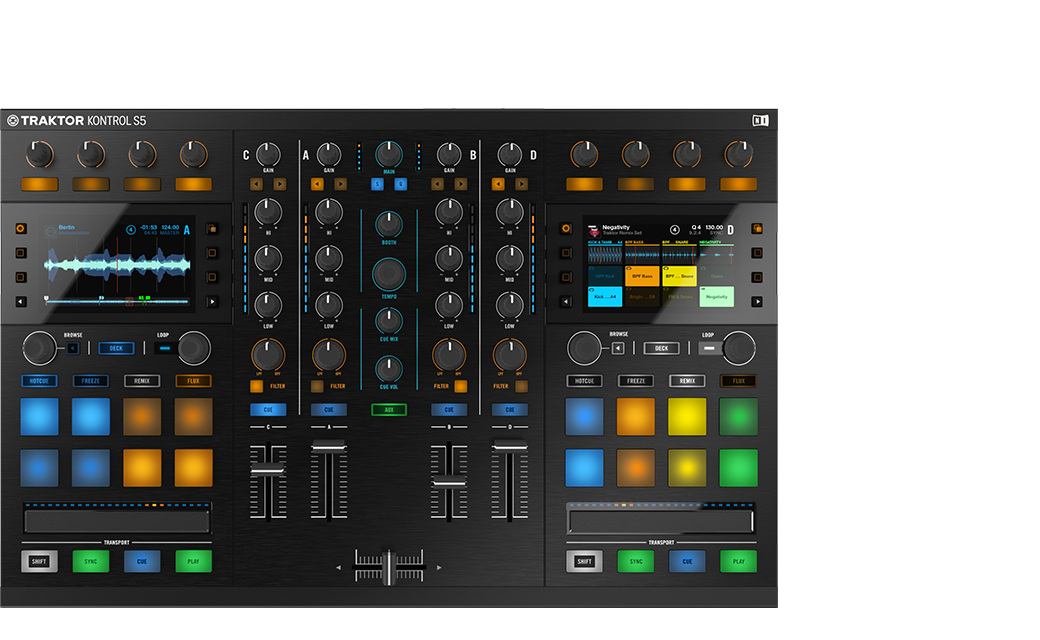This screenshot has width=1040, height=640.
Task: Enable headphone CUE on channel C
Action: click(268, 410)
